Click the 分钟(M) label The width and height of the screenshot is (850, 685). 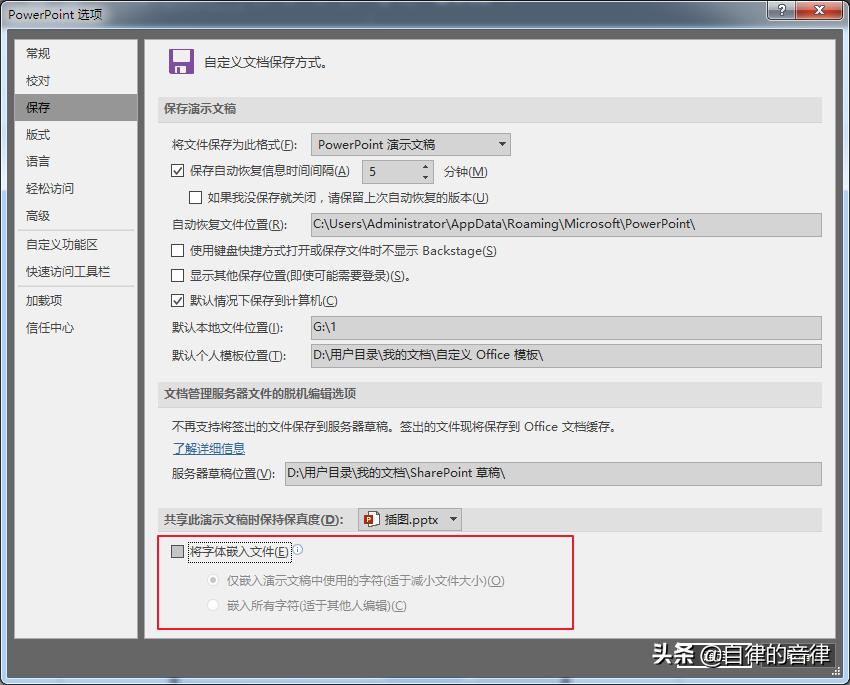click(466, 172)
